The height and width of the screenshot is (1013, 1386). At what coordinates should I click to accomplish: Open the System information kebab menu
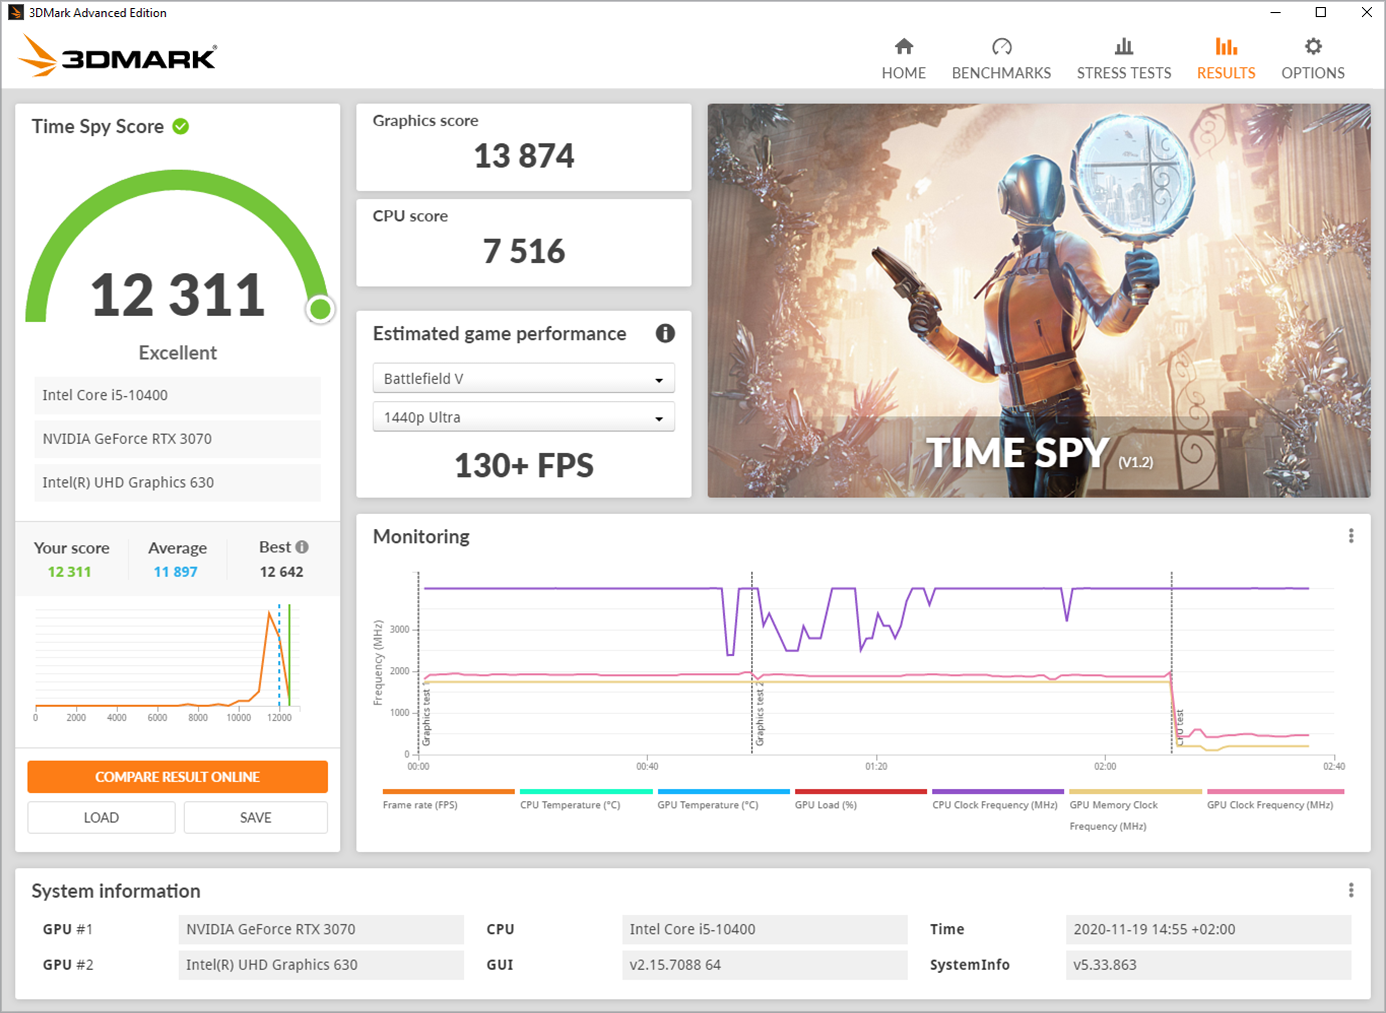1350,890
